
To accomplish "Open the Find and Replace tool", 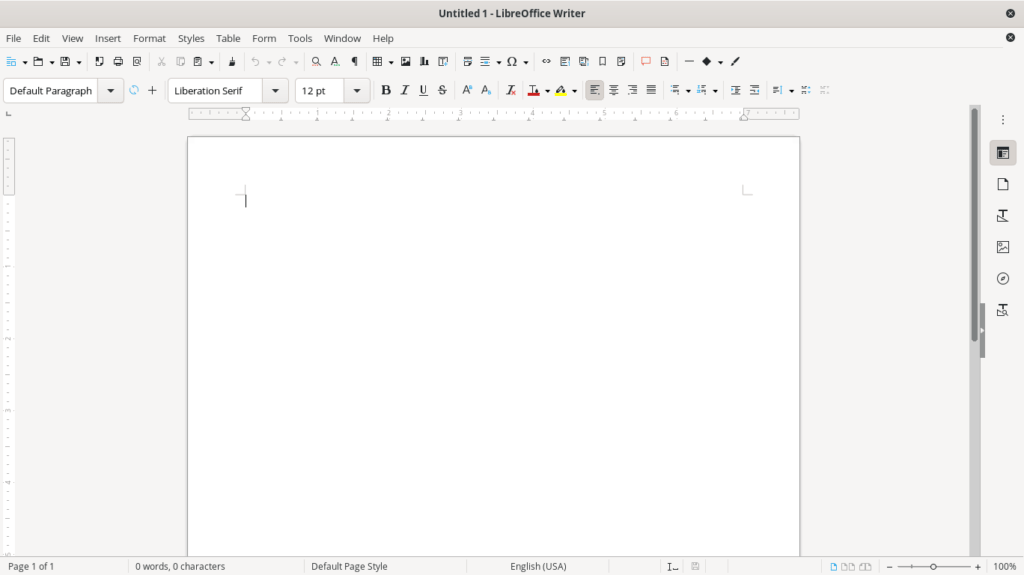I will tap(316, 62).
